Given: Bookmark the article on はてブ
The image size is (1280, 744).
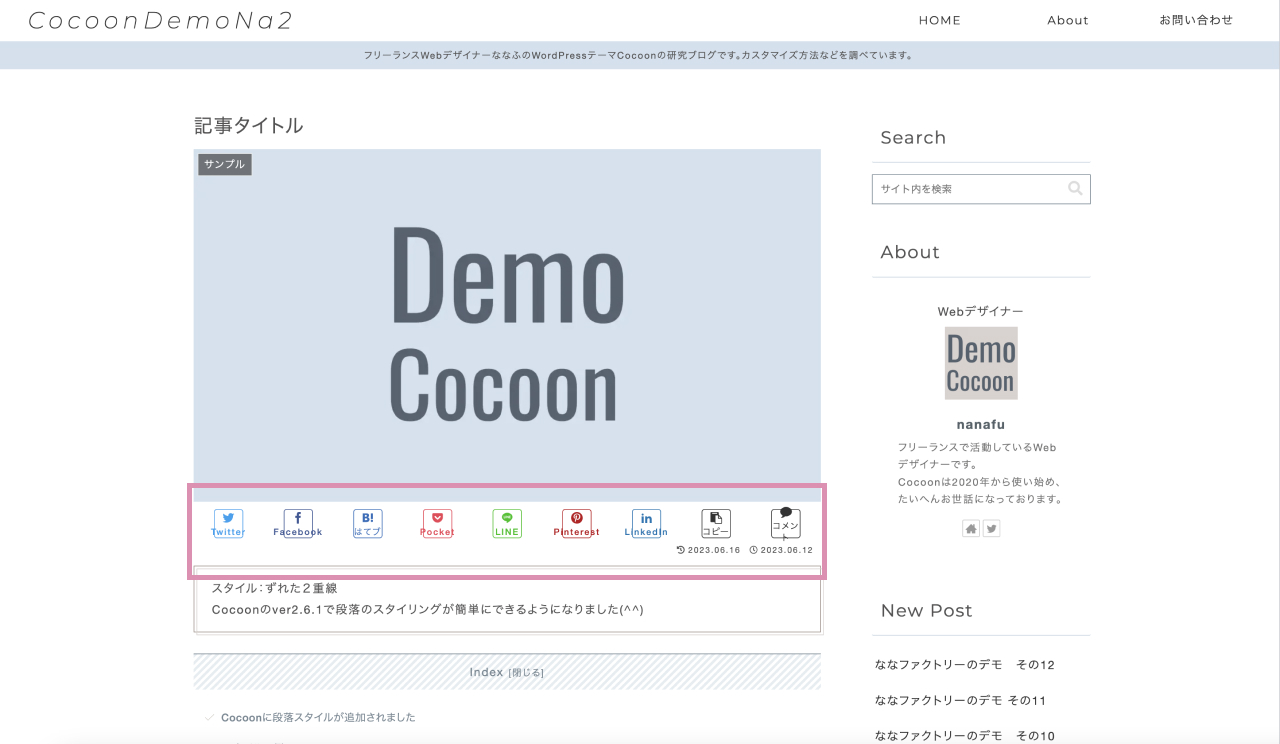Looking at the screenshot, I should click(x=367, y=522).
